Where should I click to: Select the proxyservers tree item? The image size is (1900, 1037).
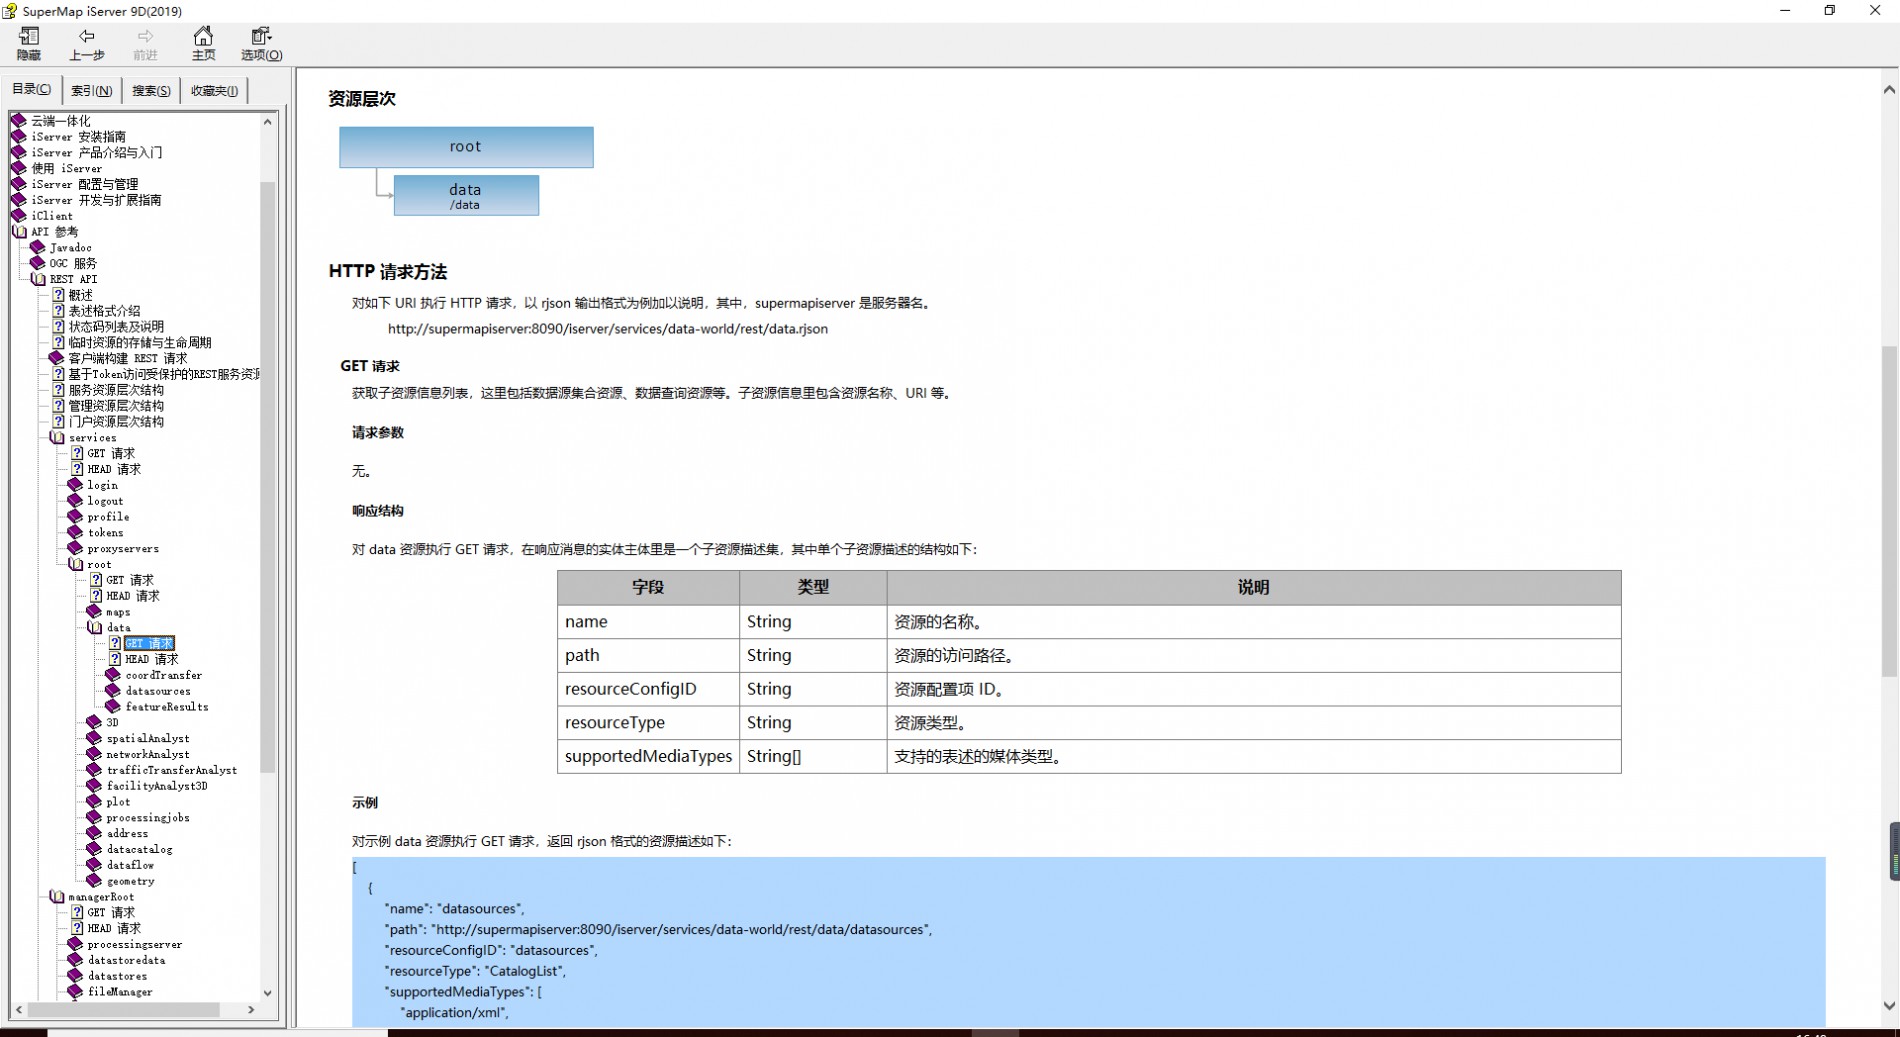(x=123, y=549)
